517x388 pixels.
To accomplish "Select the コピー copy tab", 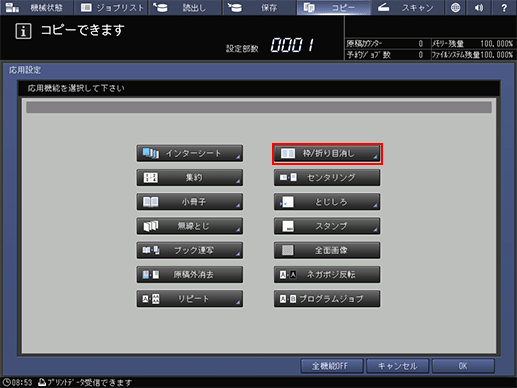I will pyautogui.click(x=333, y=7).
